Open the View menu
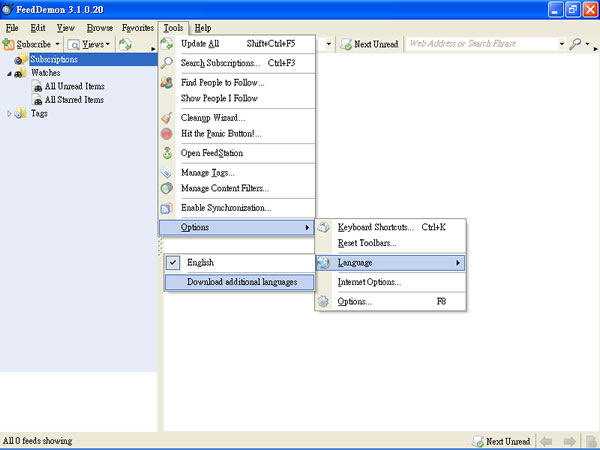This screenshot has width=600, height=450. coord(65,28)
